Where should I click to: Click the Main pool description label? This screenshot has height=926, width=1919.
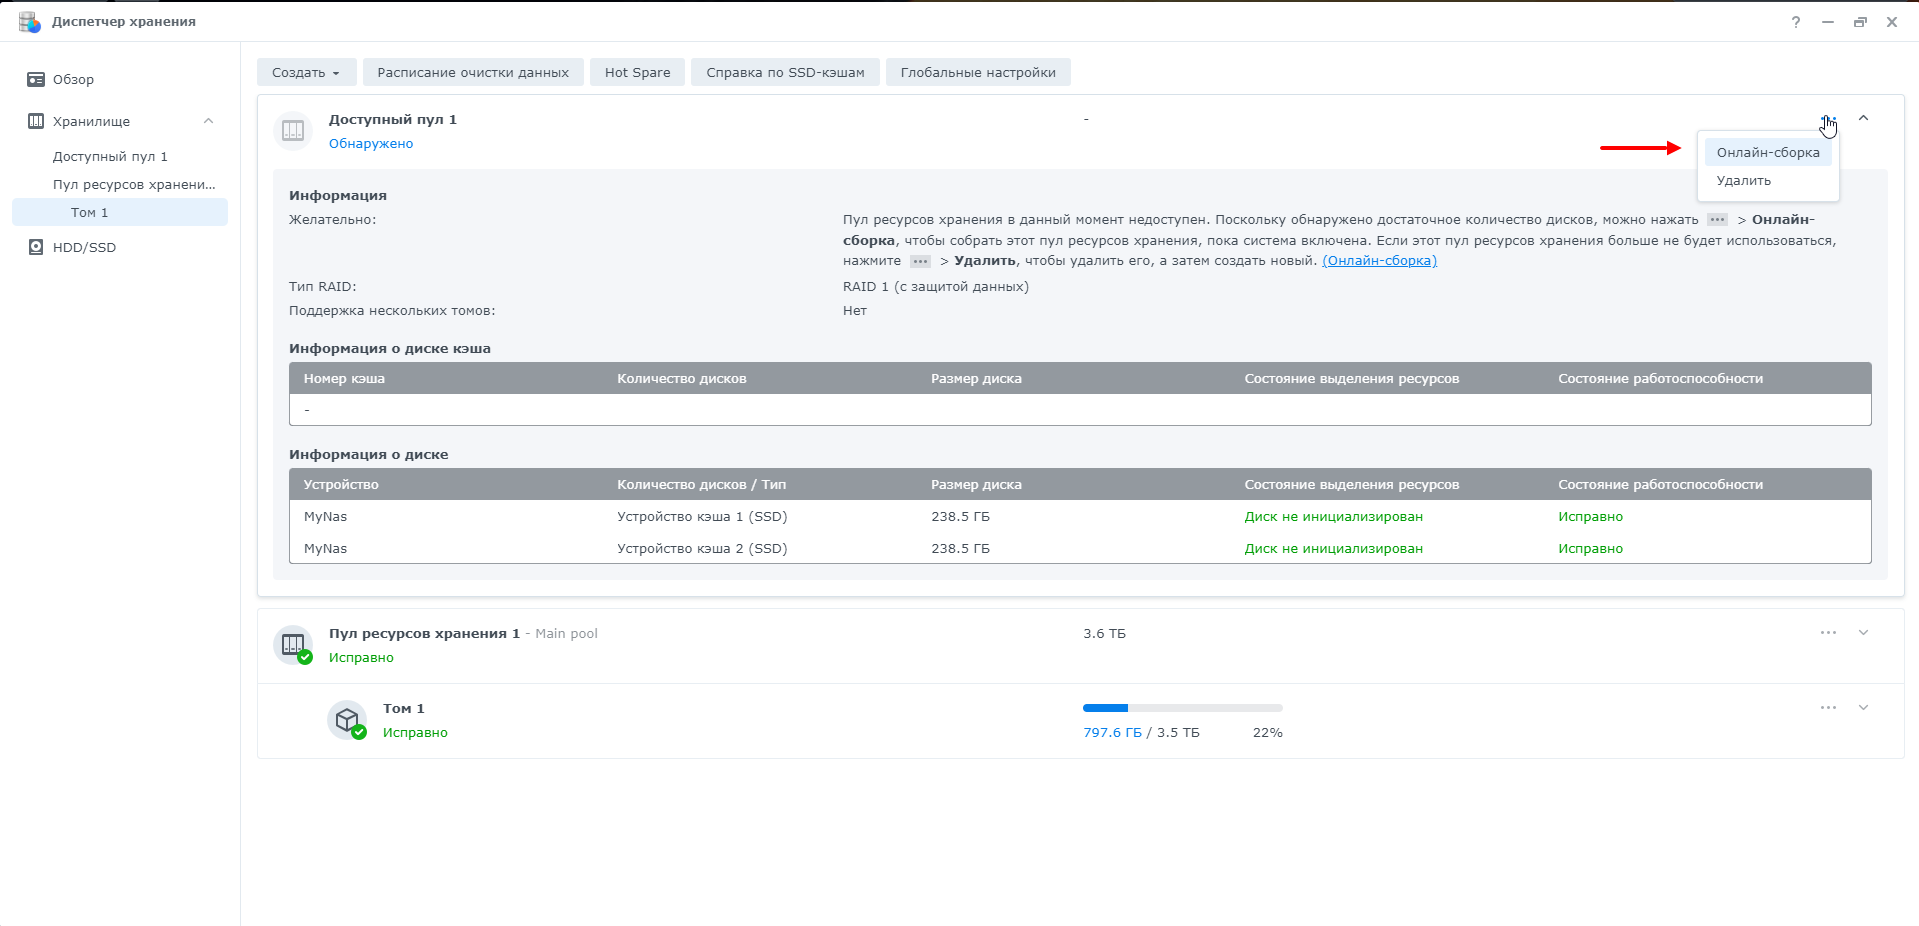566,634
